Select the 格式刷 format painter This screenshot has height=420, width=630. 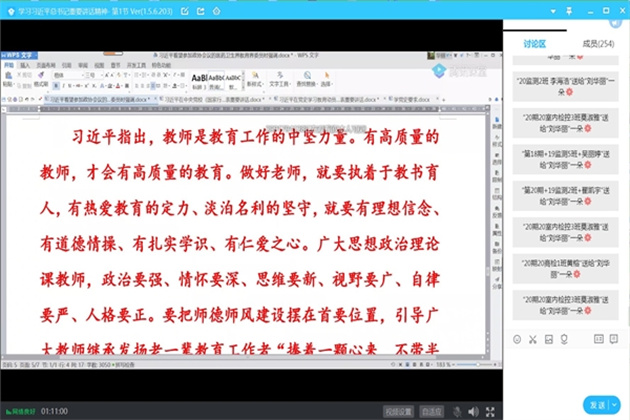[x=41, y=79]
